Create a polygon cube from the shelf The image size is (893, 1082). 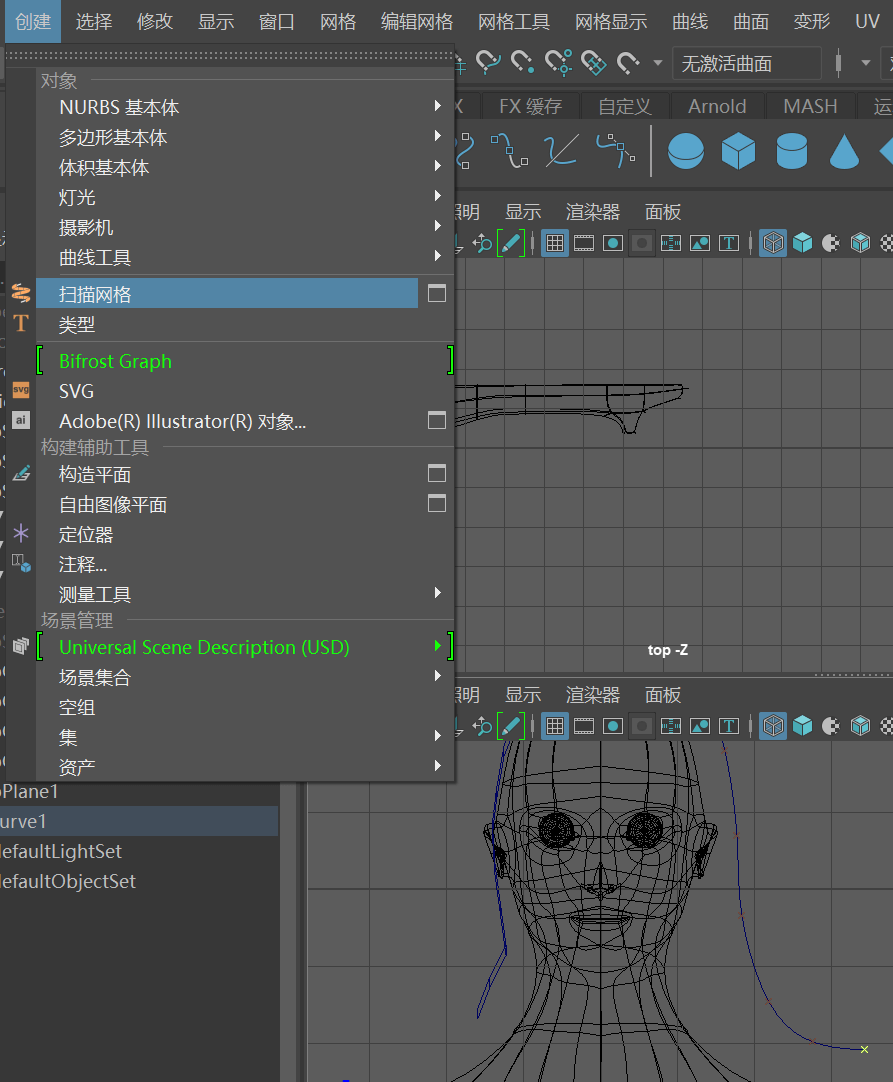(x=738, y=150)
